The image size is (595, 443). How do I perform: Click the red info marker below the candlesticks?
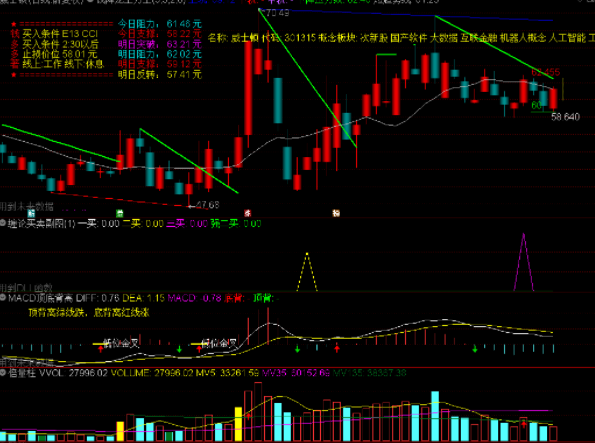point(247,213)
